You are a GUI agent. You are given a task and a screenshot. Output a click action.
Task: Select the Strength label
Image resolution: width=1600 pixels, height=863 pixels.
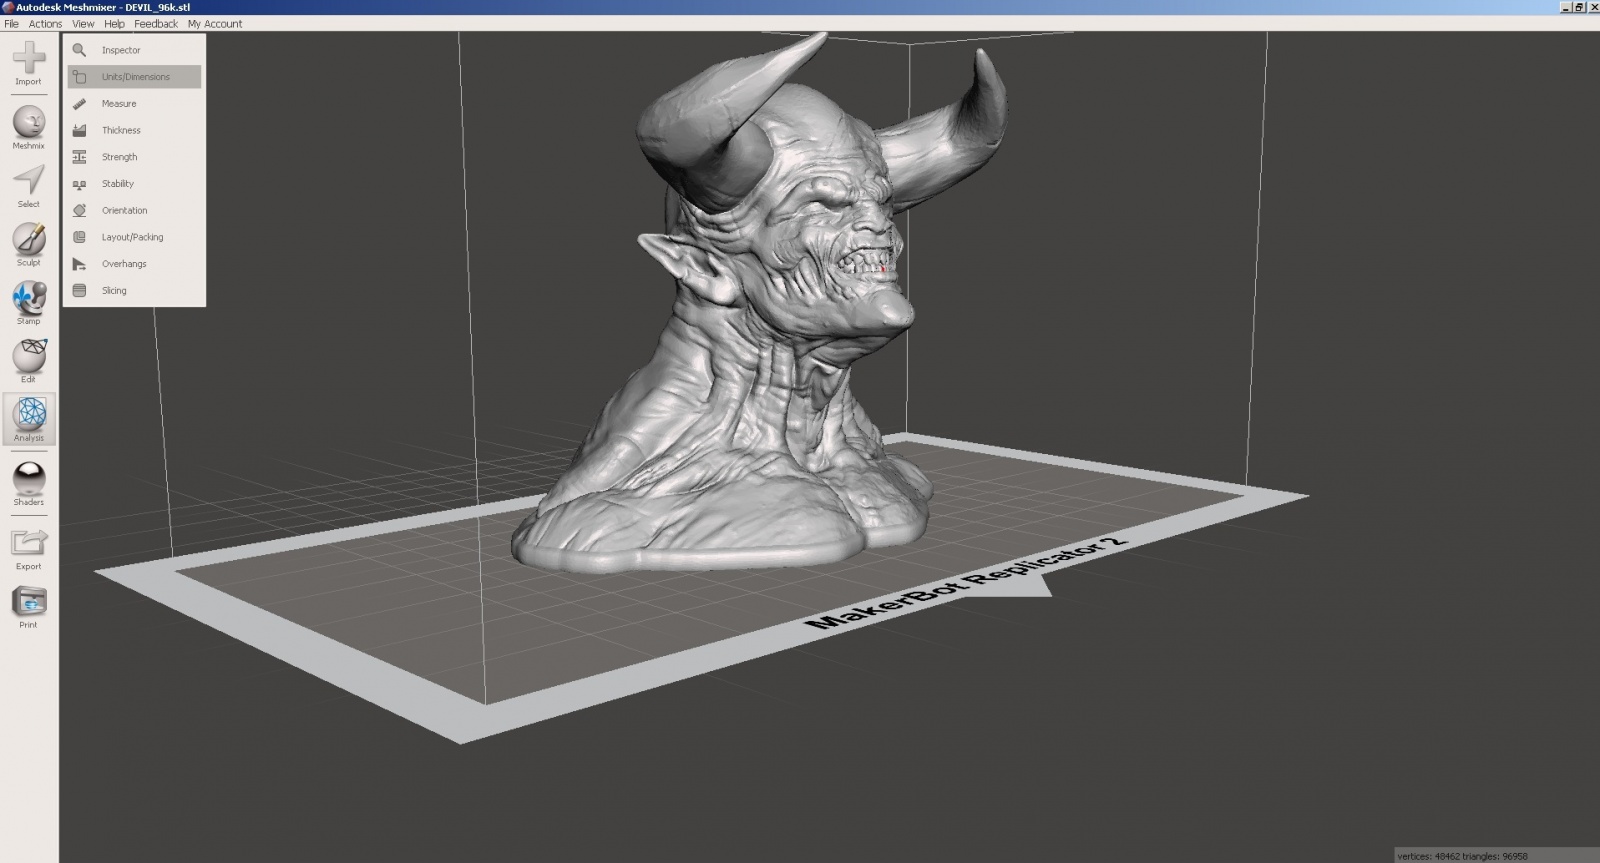pyautogui.click(x=120, y=157)
